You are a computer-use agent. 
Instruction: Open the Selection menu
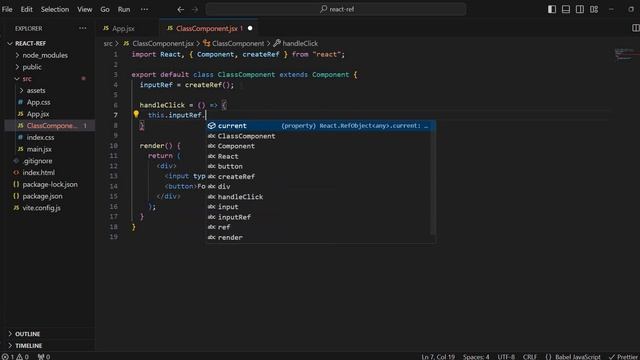(x=55, y=9)
